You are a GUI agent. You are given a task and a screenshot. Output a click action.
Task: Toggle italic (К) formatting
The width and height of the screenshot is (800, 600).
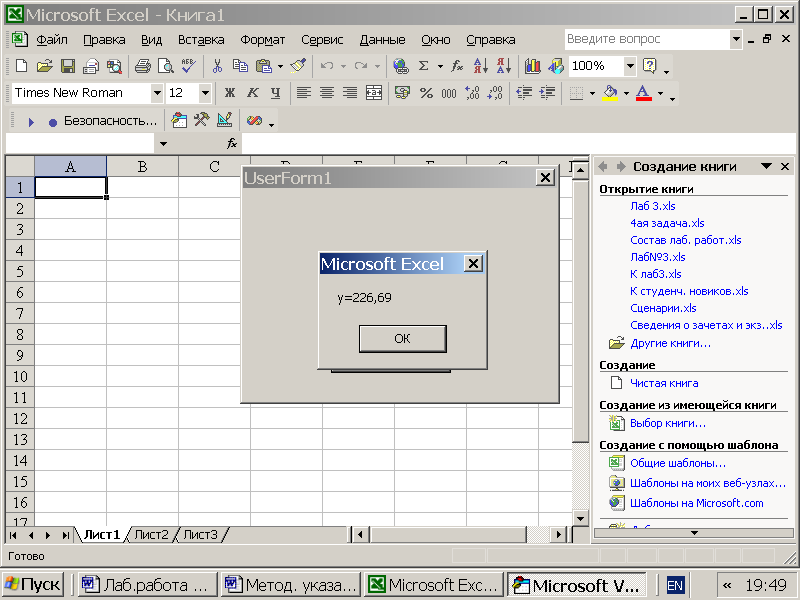(x=253, y=93)
